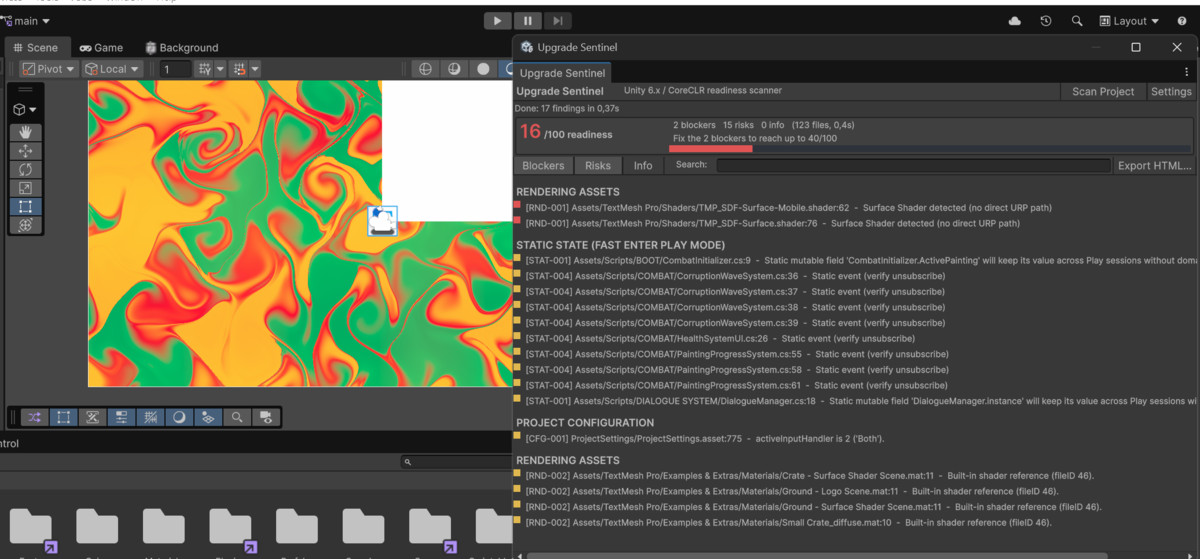
Task: Switch to the Scene tab
Action: (35, 47)
